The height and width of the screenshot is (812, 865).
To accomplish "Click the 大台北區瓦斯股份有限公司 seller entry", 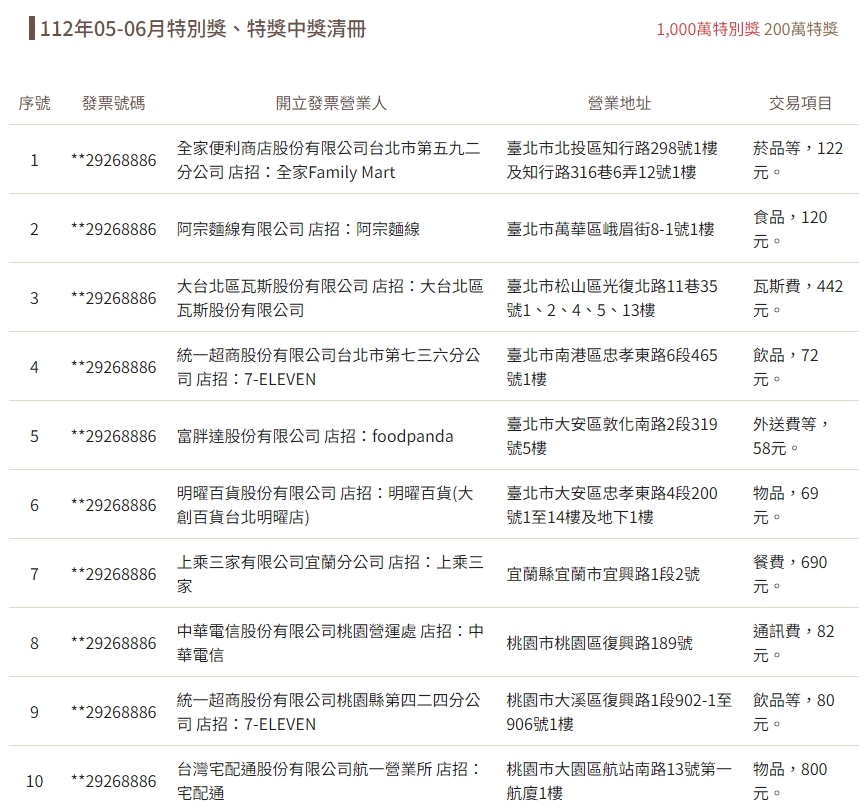I will 330,298.
